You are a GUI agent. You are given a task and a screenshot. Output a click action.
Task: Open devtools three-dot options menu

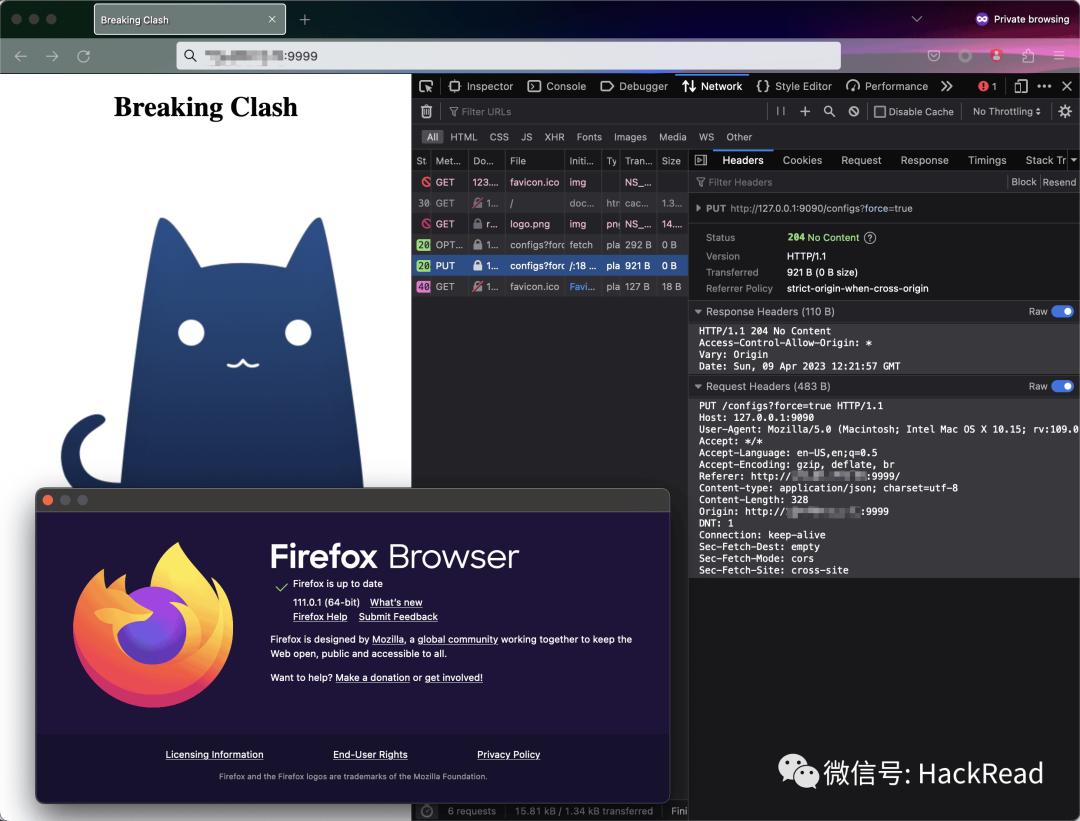1044,86
